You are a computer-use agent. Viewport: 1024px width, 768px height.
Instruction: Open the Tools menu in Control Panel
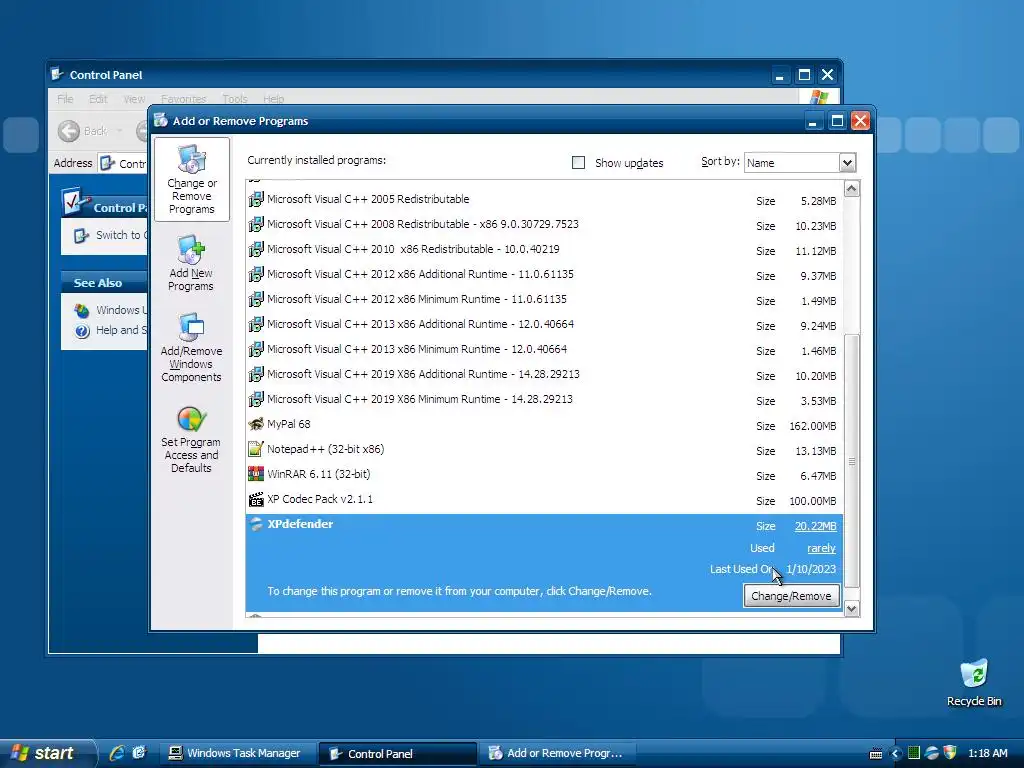pyautogui.click(x=234, y=99)
